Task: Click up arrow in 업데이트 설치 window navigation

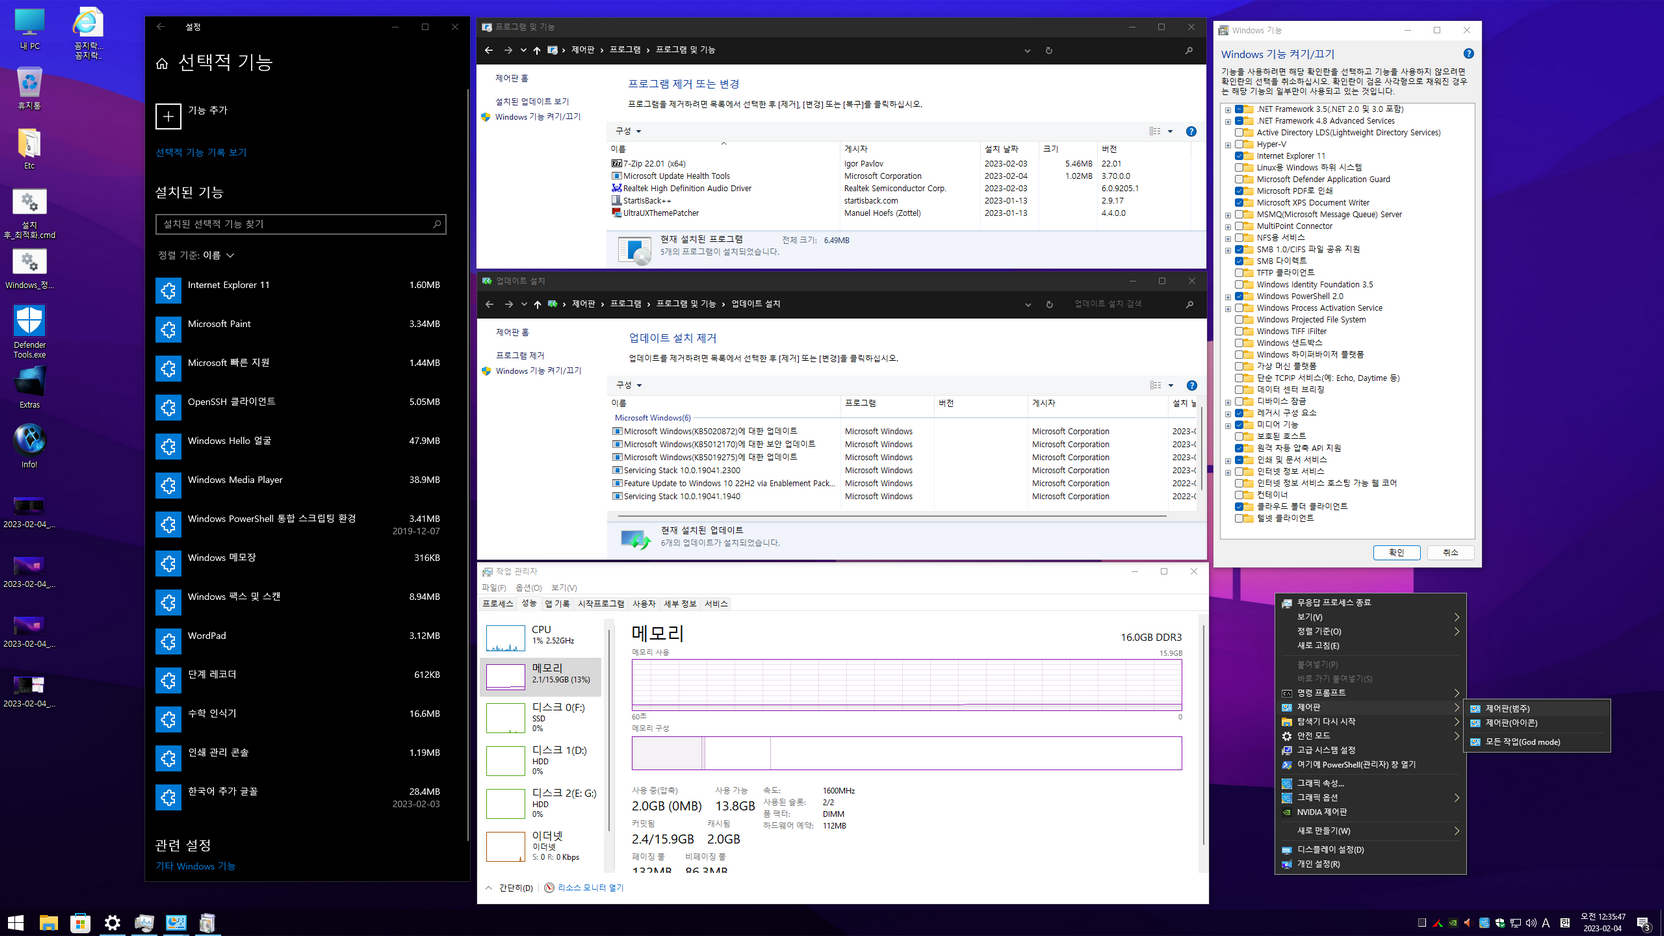Action: (537, 304)
